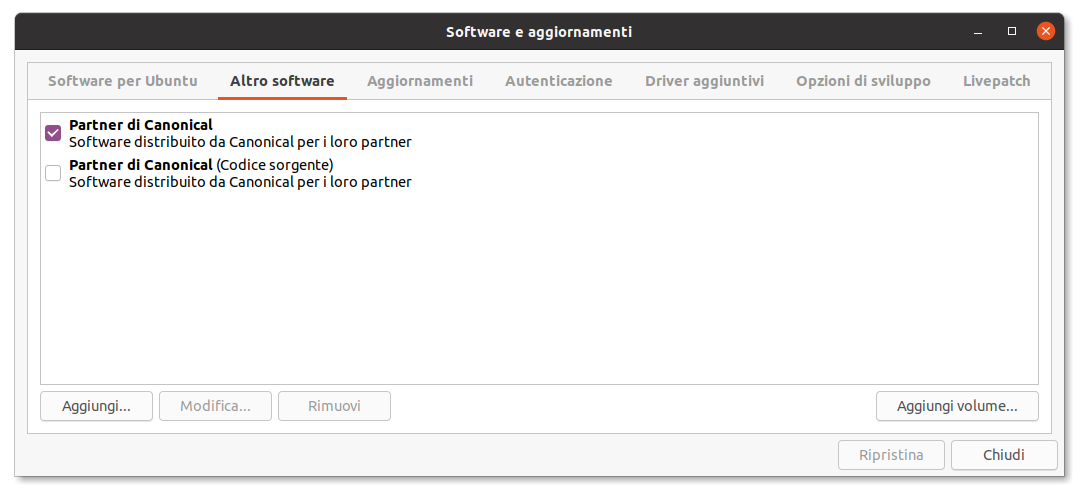Enable Partner di Canonical Codice sorgente checkbox
The image size is (1083, 495).
(x=53, y=173)
